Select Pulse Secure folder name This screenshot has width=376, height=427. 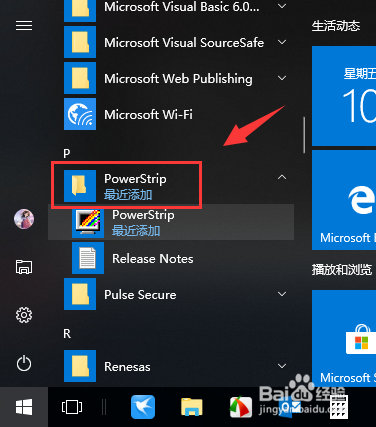coord(140,295)
